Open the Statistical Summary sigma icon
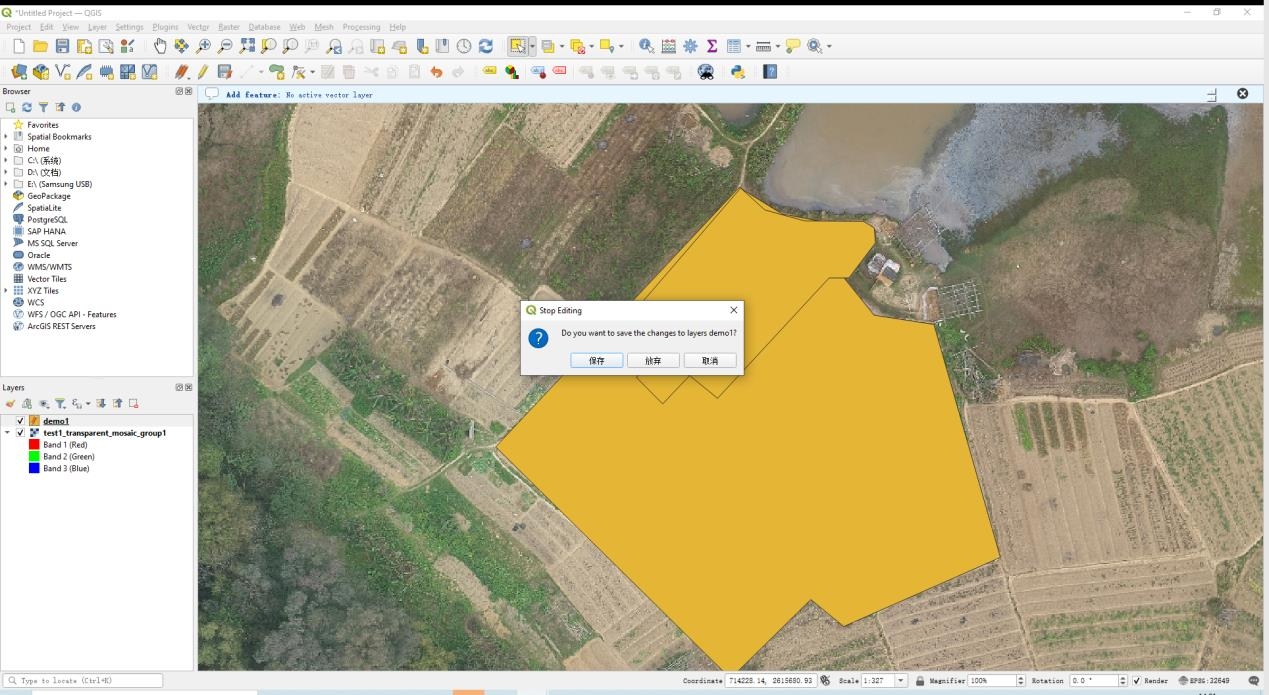1269x695 pixels. (x=712, y=46)
